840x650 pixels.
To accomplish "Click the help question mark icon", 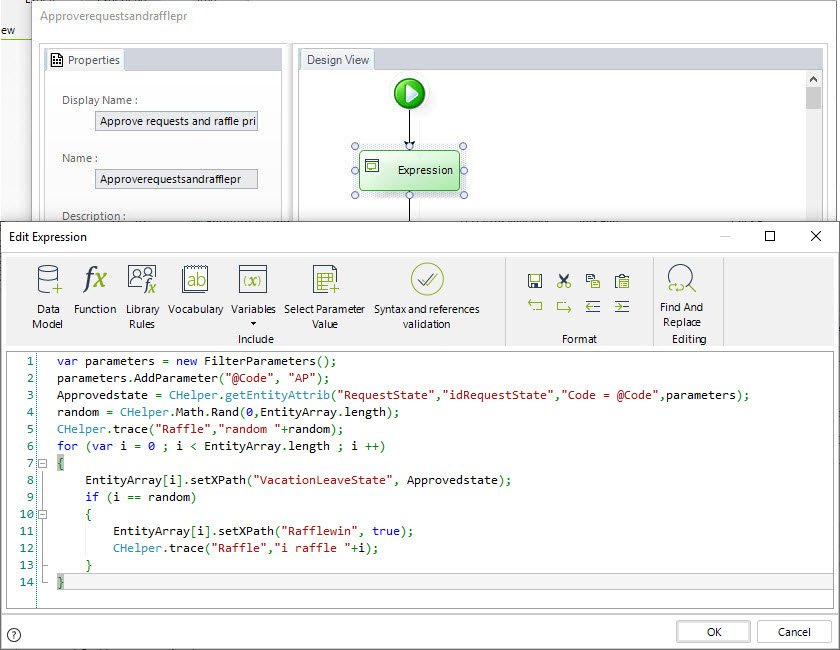I will tap(14, 635).
